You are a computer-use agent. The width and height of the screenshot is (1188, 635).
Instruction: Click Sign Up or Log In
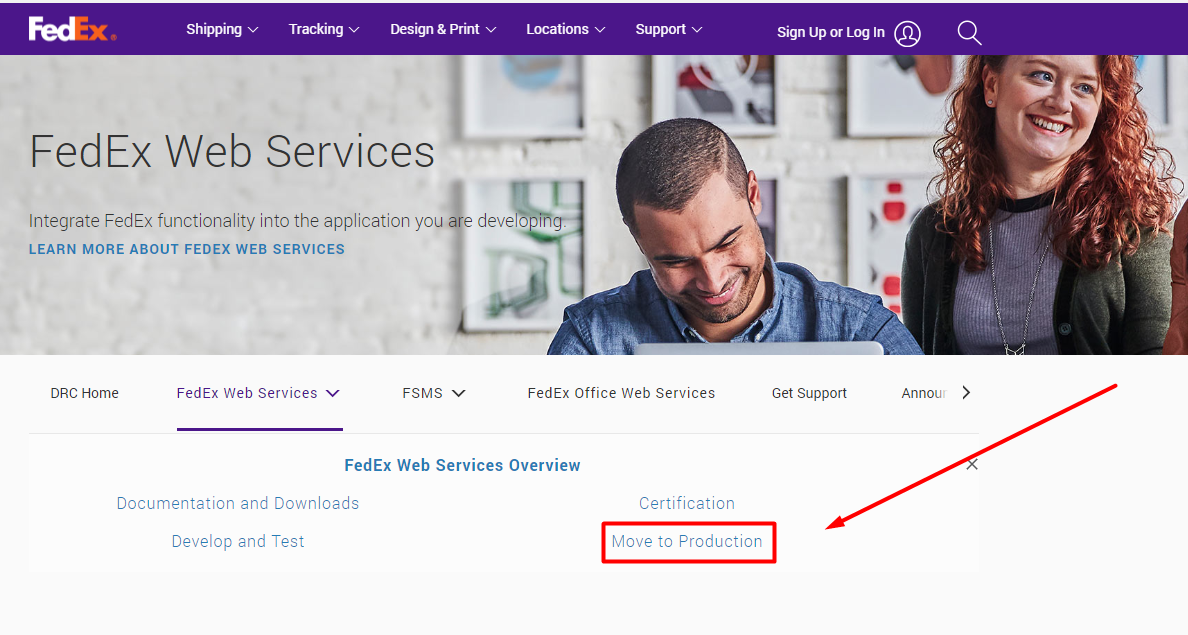coord(830,33)
